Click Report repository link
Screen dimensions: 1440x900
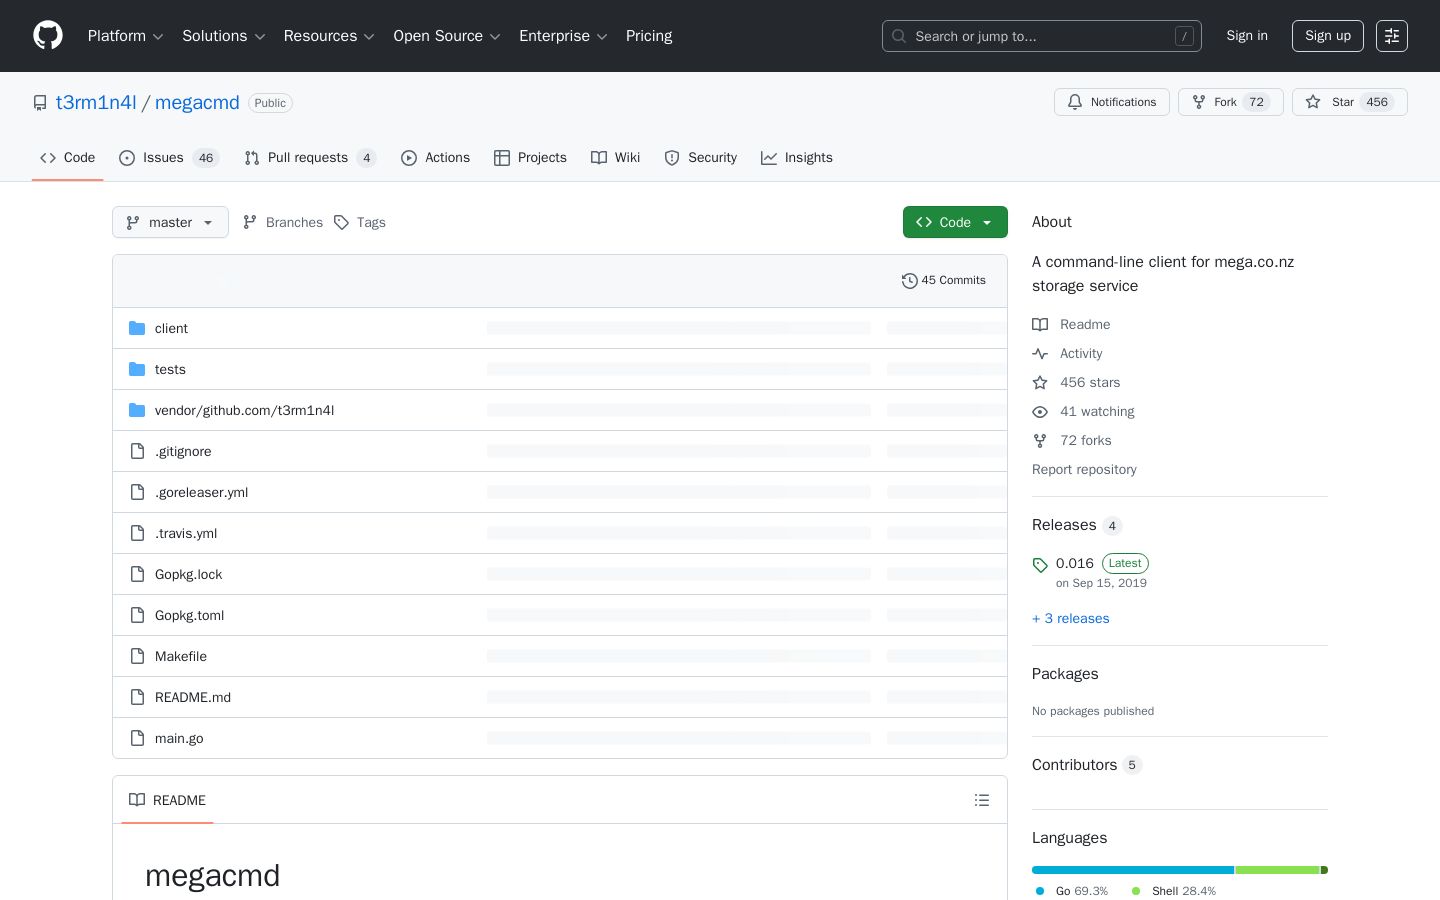coord(1084,470)
